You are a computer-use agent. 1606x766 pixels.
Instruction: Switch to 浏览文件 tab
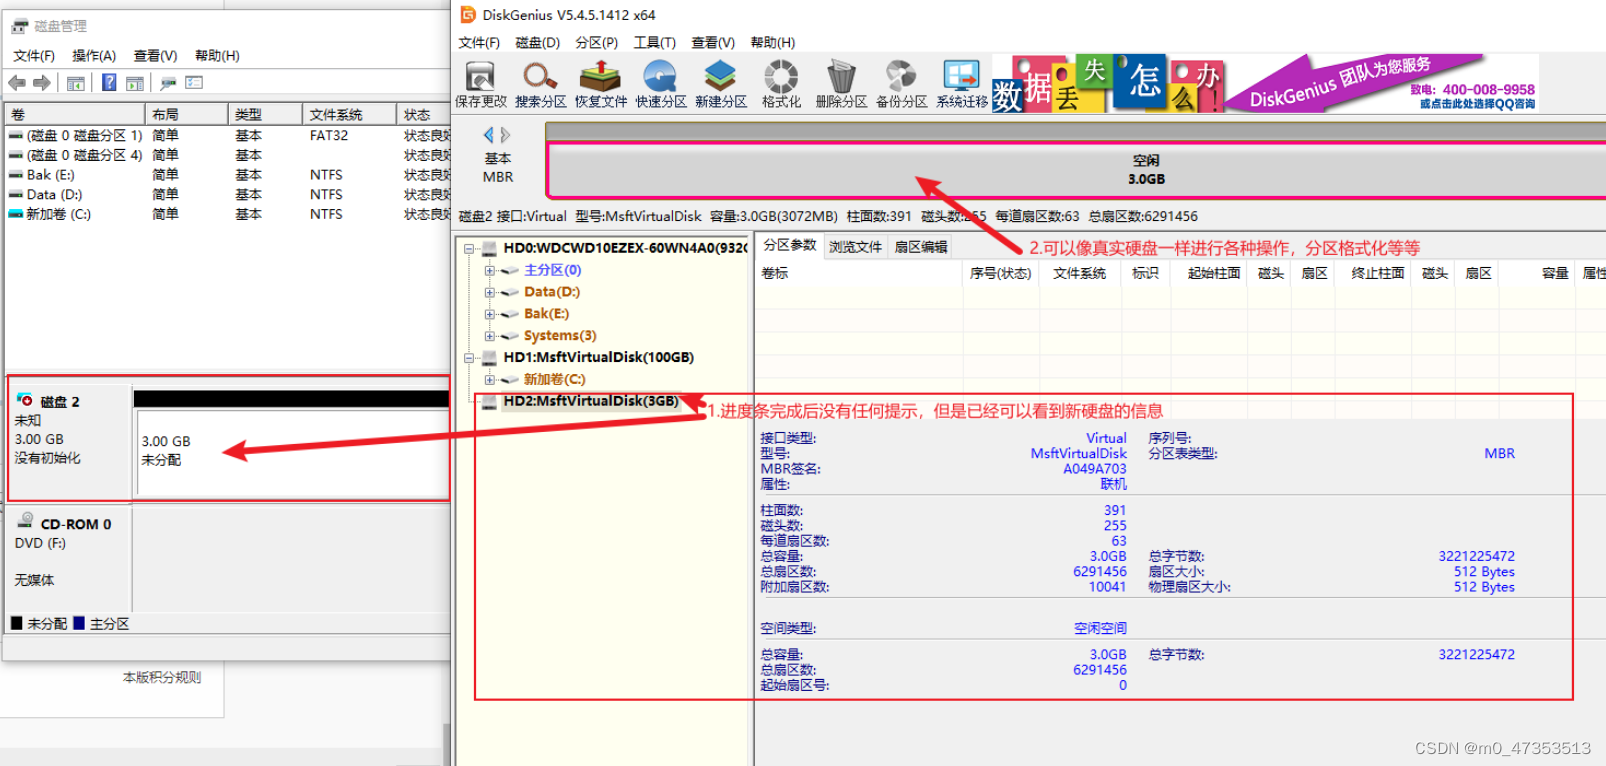(x=855, y=246)
